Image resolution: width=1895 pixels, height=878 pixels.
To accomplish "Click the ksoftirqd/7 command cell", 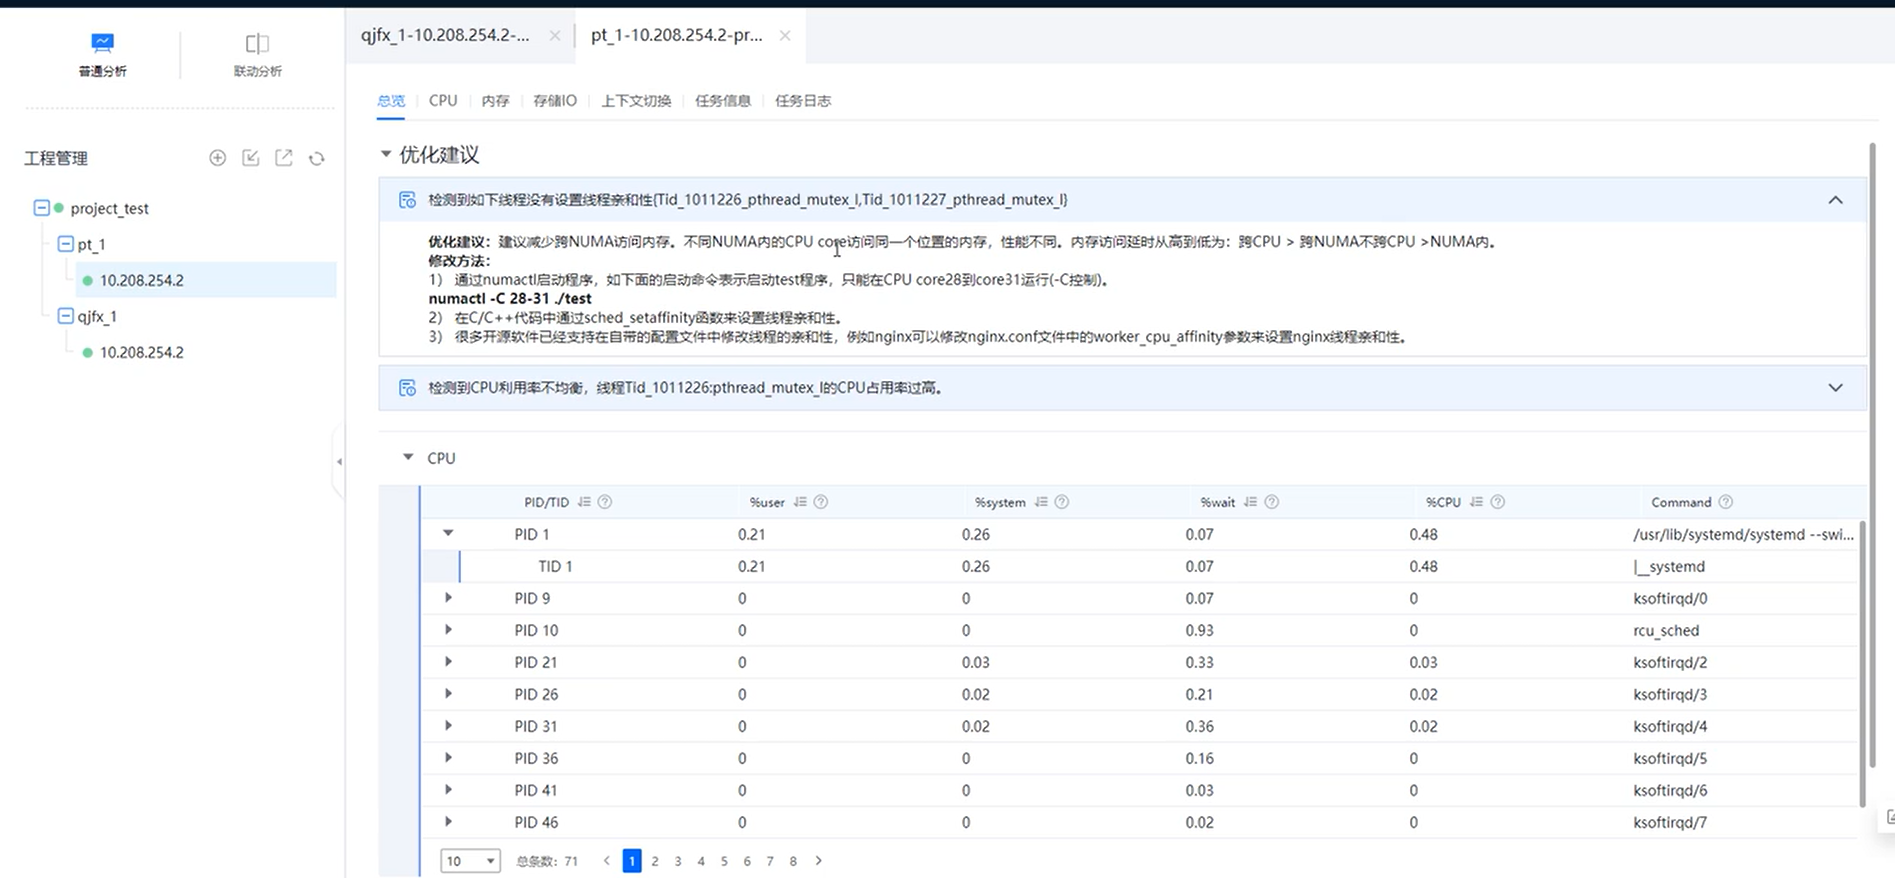I will 1670,822.
